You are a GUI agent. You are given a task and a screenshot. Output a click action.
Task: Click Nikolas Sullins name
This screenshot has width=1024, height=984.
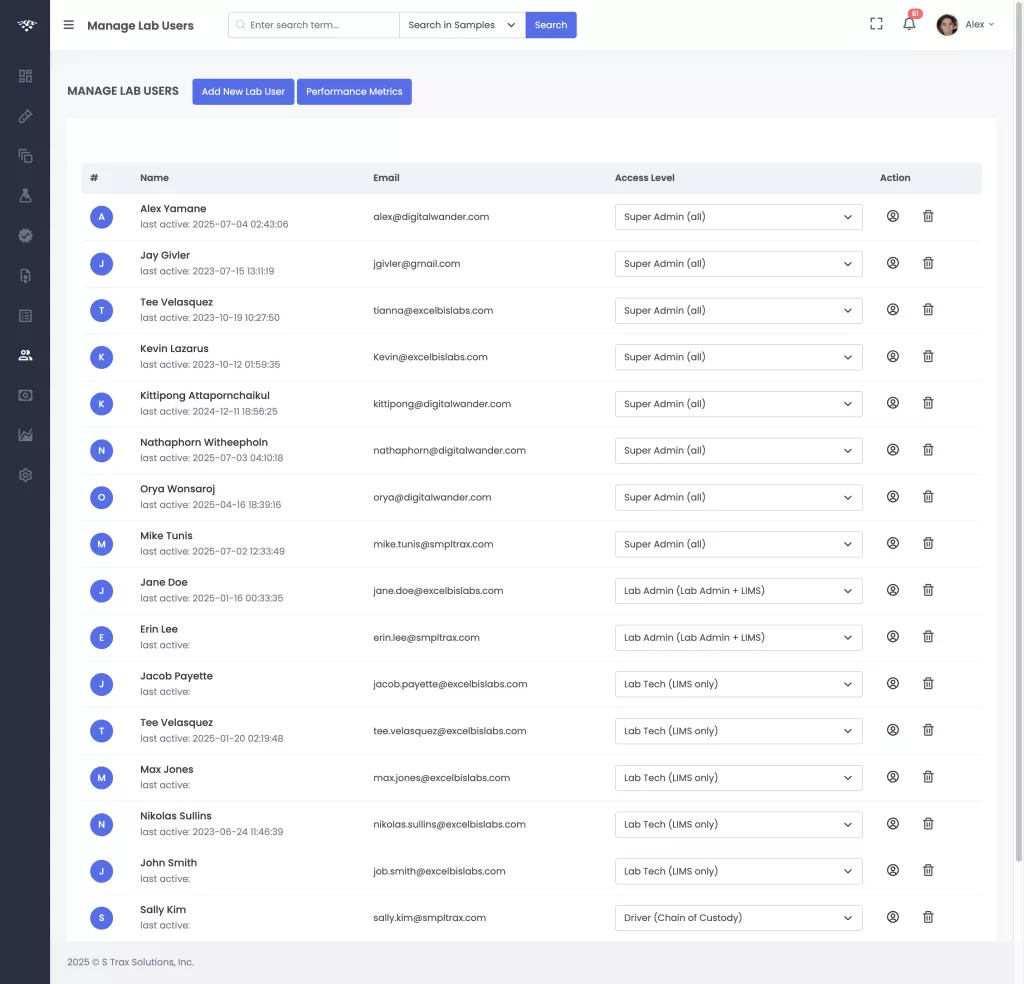point(176,816)
